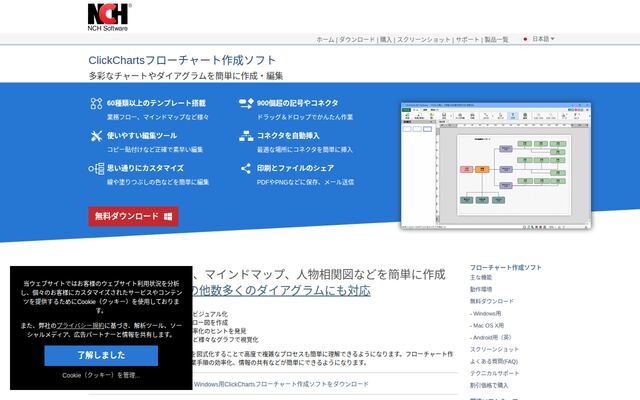Click the text 業務フロー、マインドマップなど様々
The width and height of the screenshot is (640, 400).
(x=158, y=117)
